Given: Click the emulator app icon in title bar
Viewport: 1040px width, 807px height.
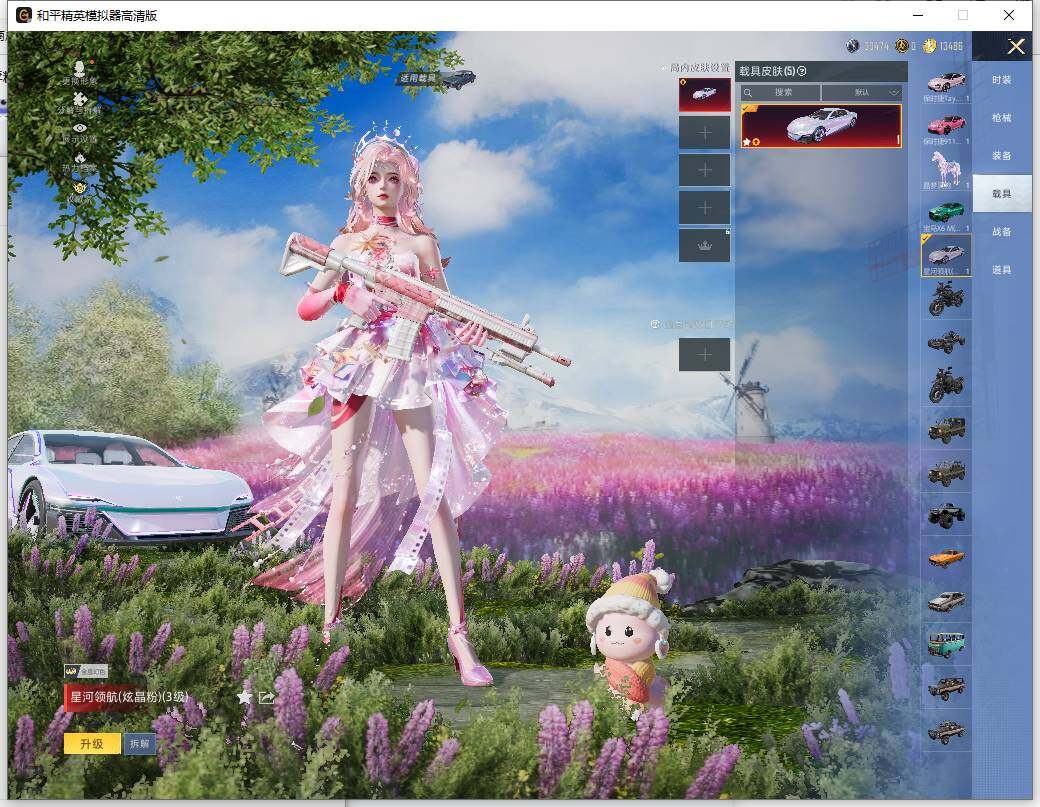Looking at the screenshot, I should point(24,15).
